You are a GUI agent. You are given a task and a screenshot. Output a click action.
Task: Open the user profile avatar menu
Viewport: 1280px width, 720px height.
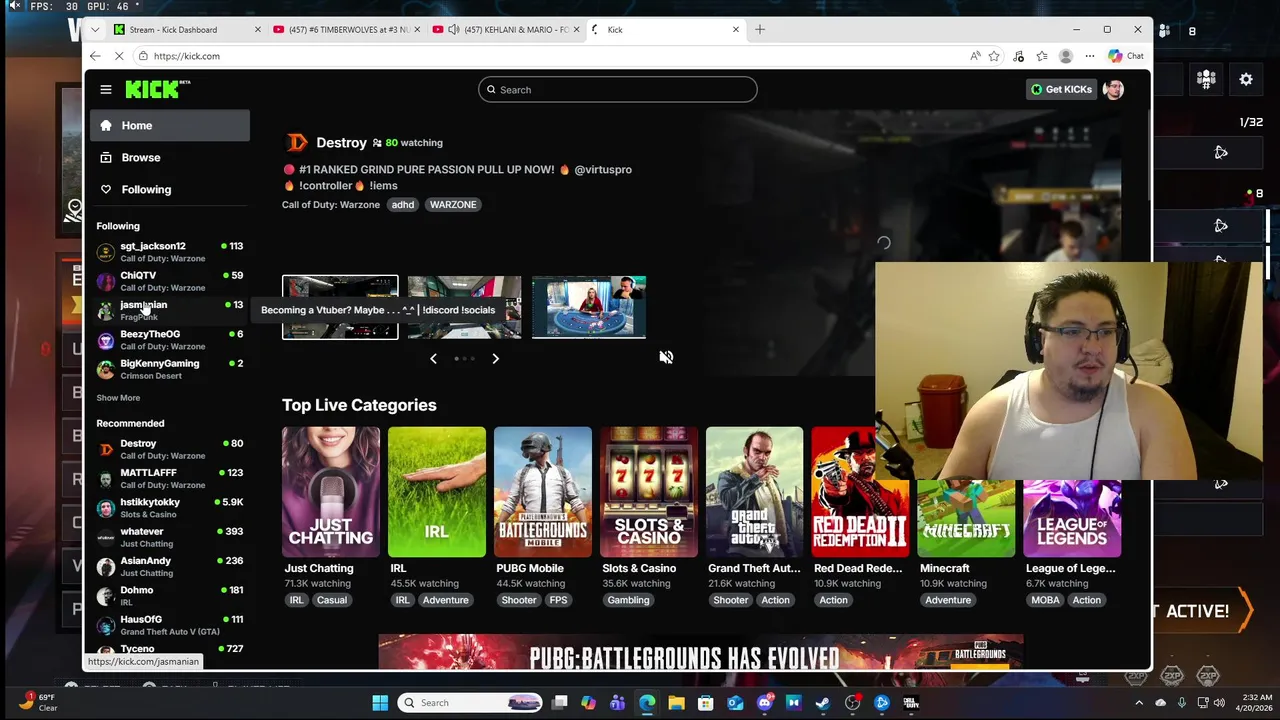pyautogui.click(x=1113, y=90)
